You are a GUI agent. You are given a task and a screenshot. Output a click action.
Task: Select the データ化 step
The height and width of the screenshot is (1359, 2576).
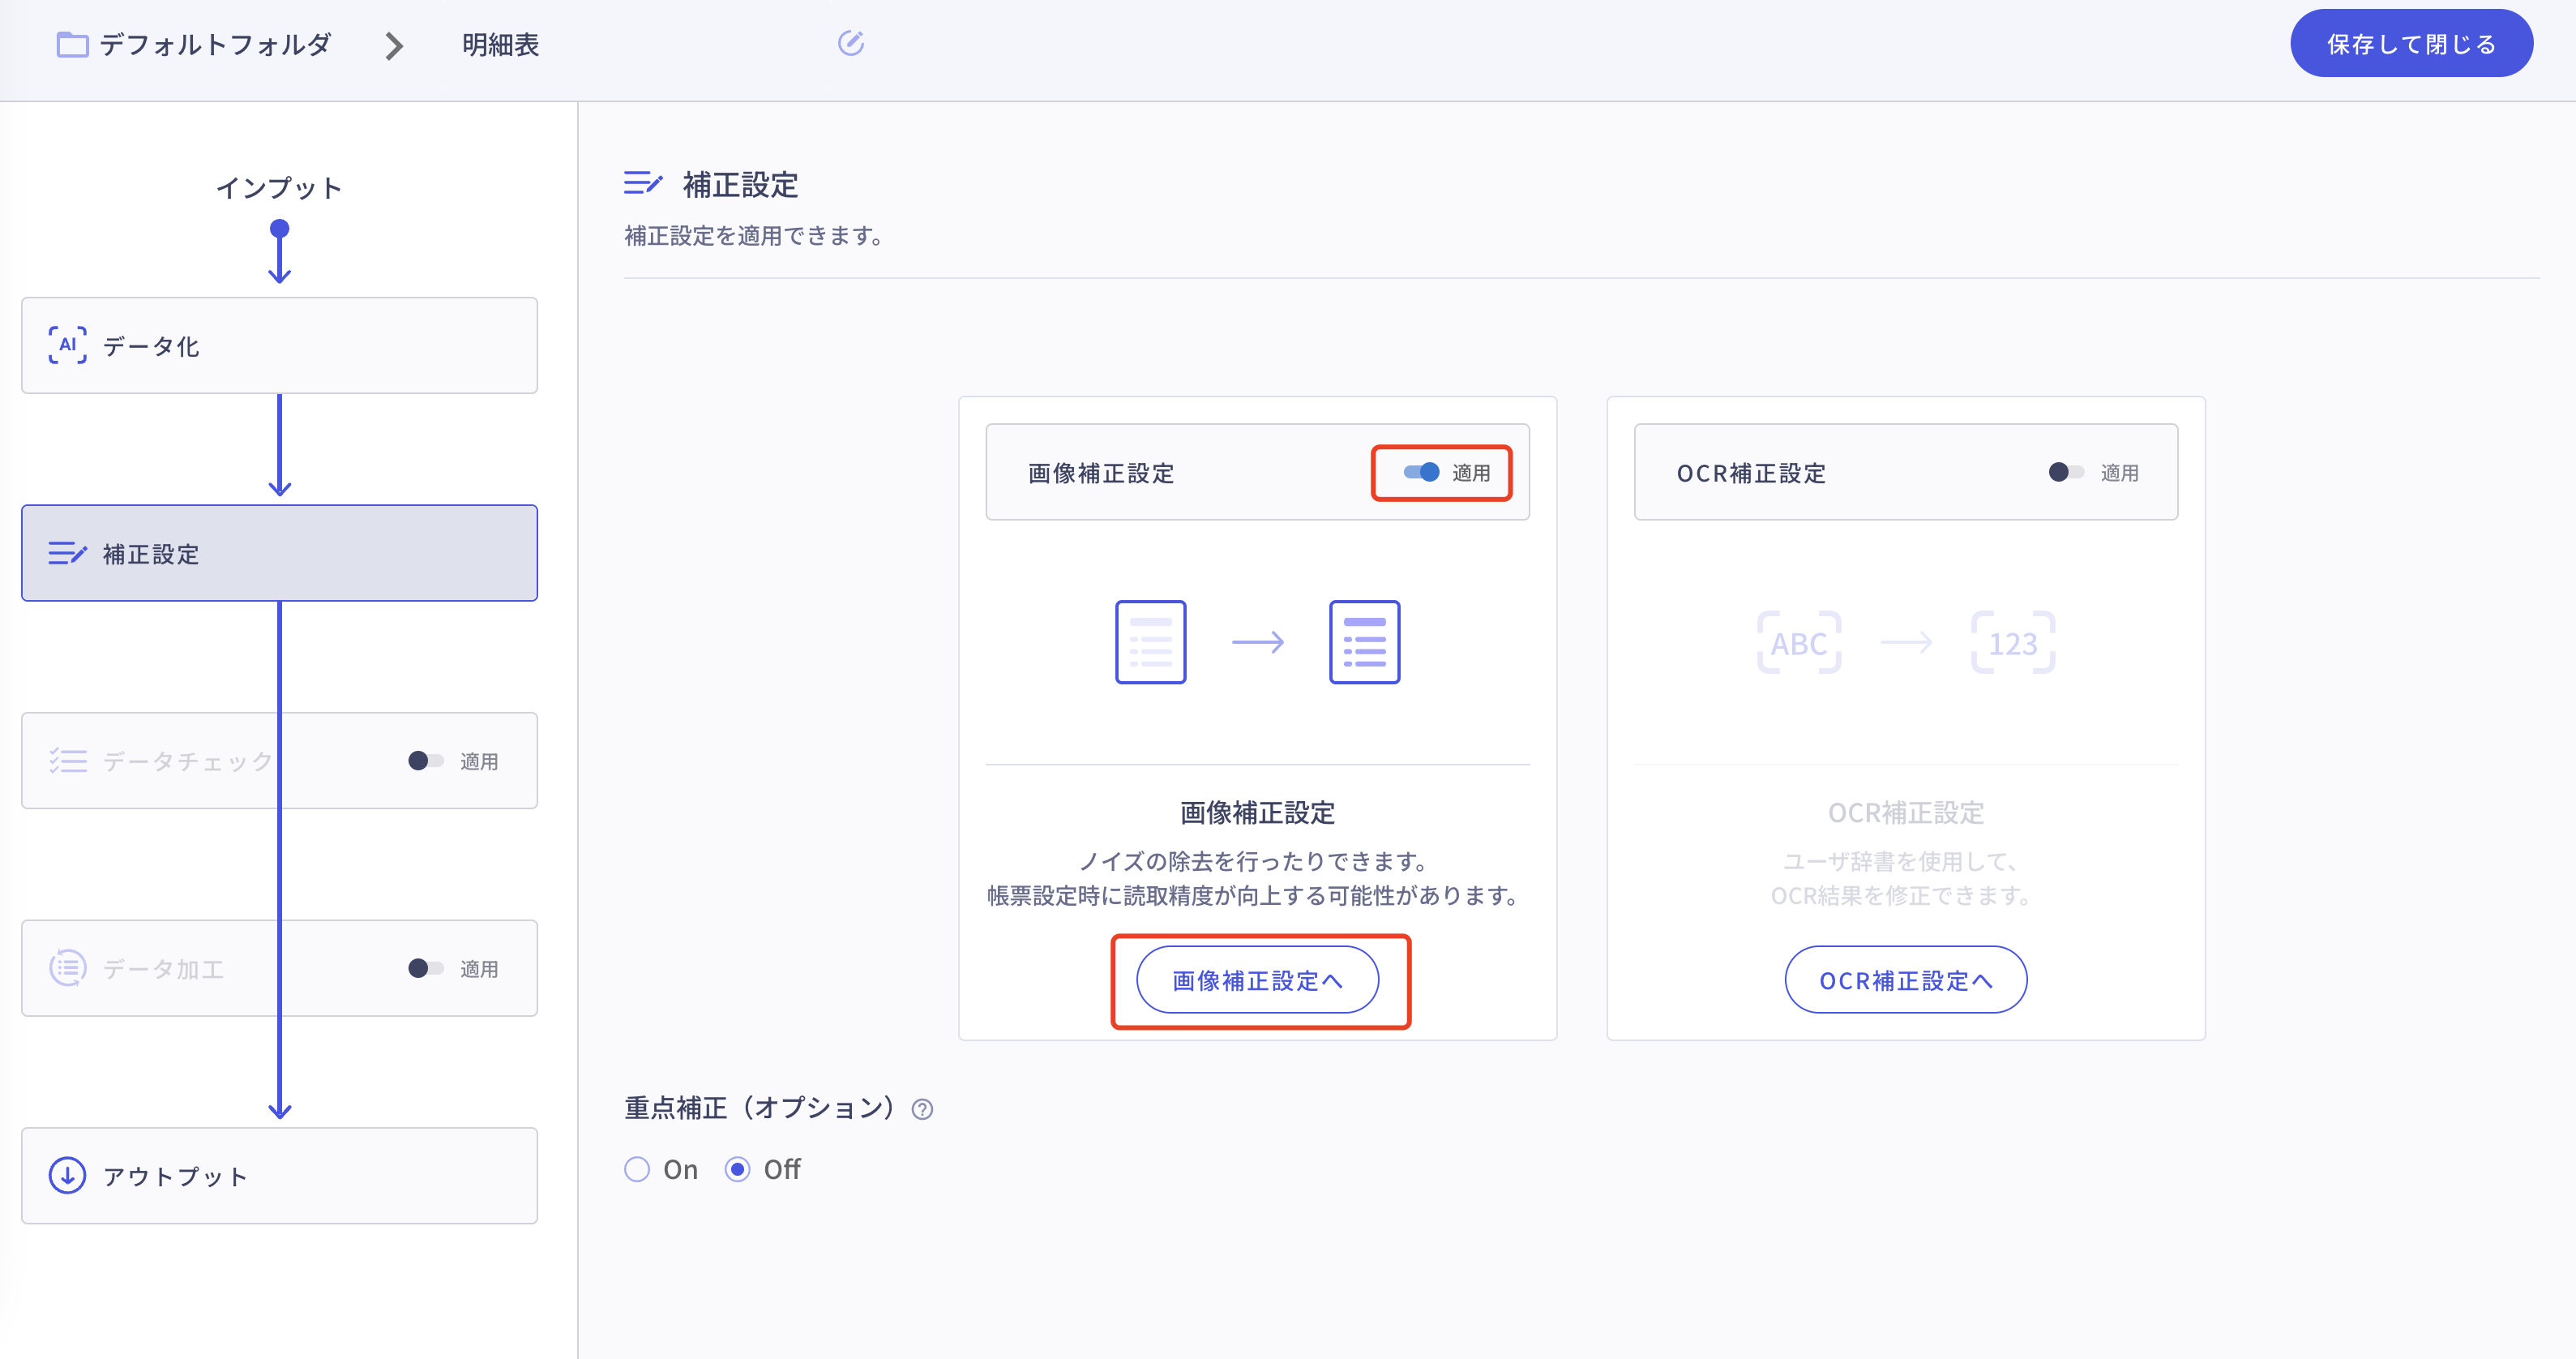279,345
